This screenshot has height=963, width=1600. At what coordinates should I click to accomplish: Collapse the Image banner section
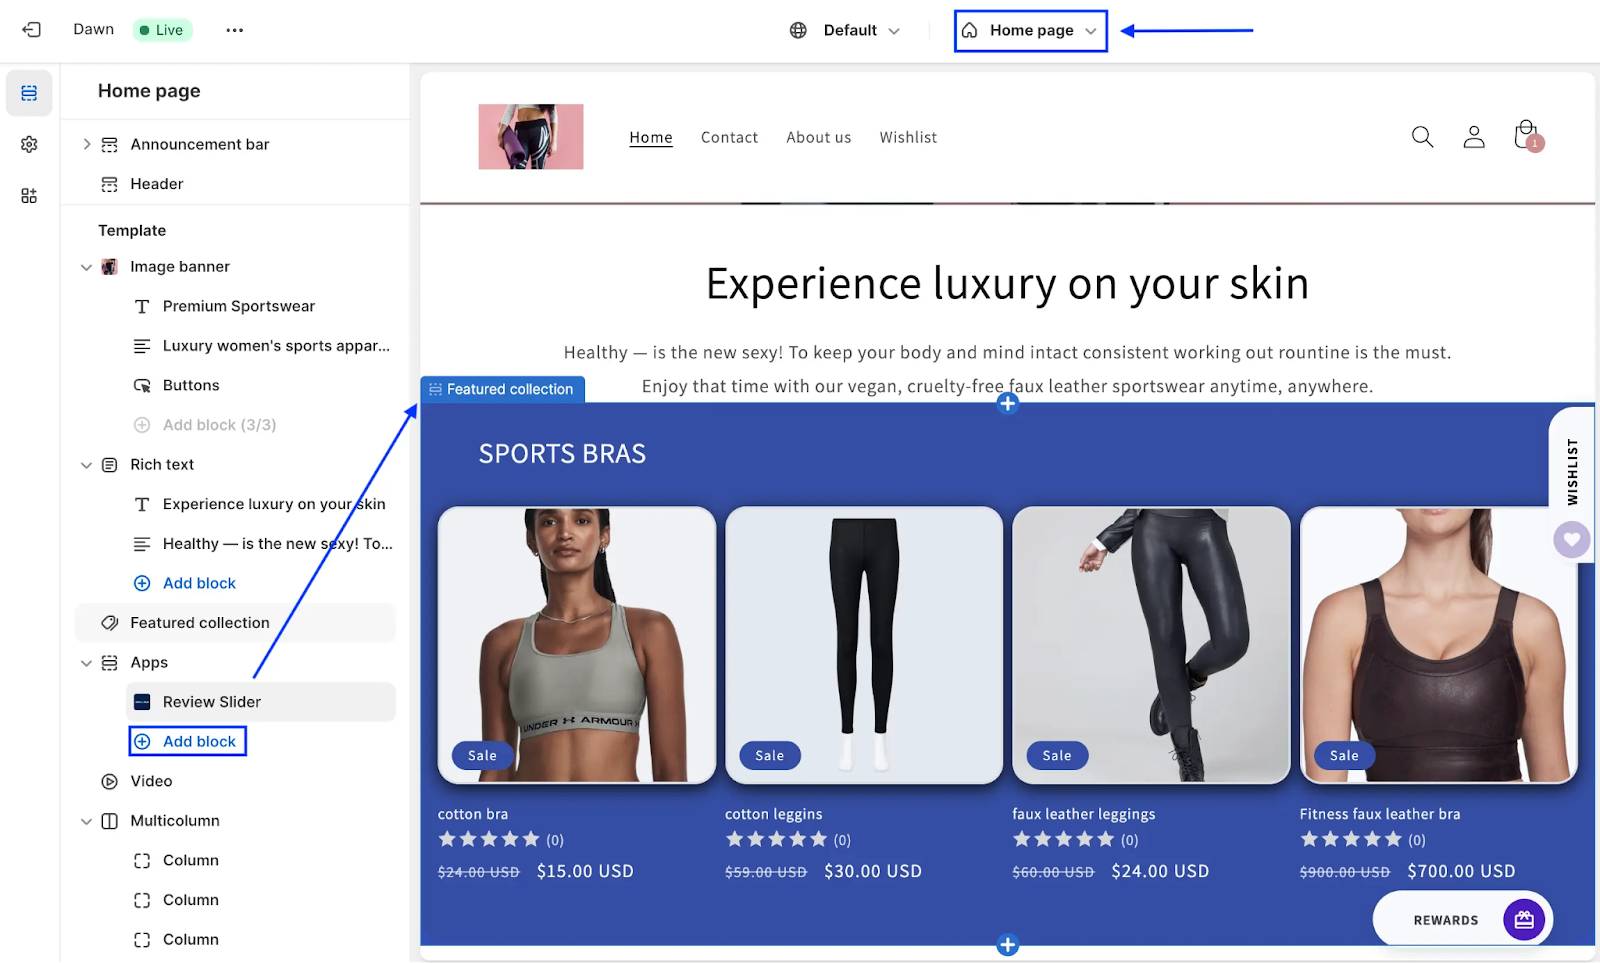click(86, 266)
